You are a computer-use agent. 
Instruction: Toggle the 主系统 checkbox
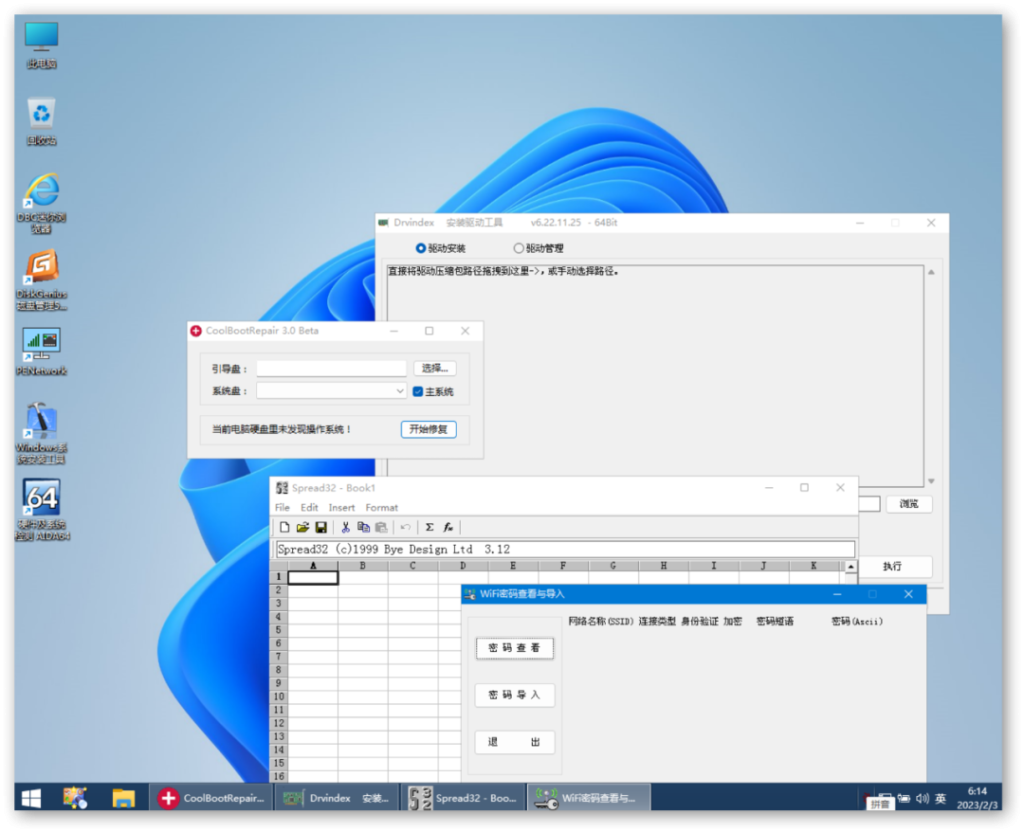pyautogui.click(x=433, y=391)
